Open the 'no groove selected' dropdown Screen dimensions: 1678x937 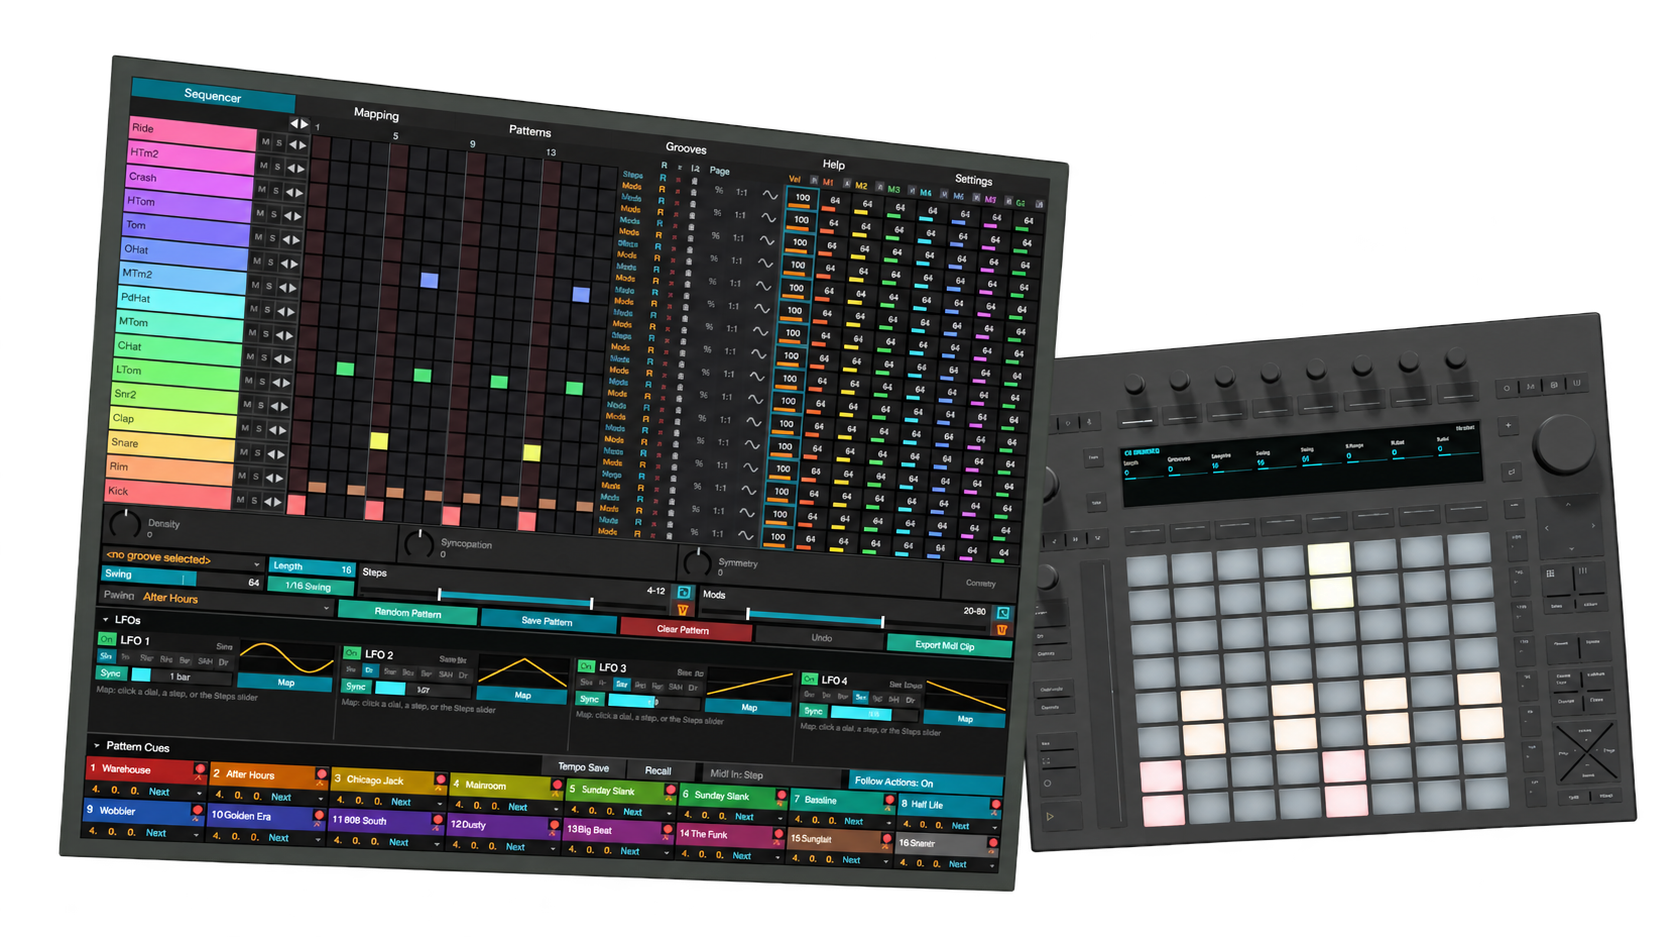(x=183, y=559)
